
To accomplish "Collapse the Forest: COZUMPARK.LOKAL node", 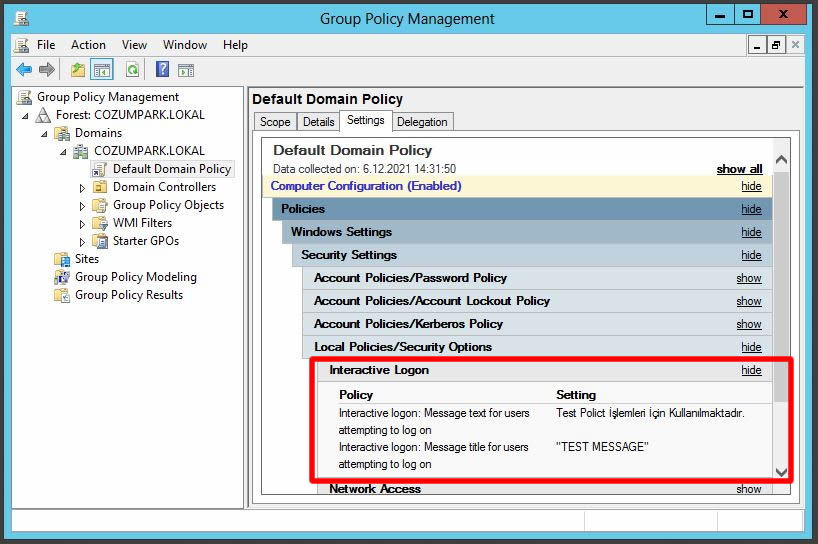I will point(27,115).
